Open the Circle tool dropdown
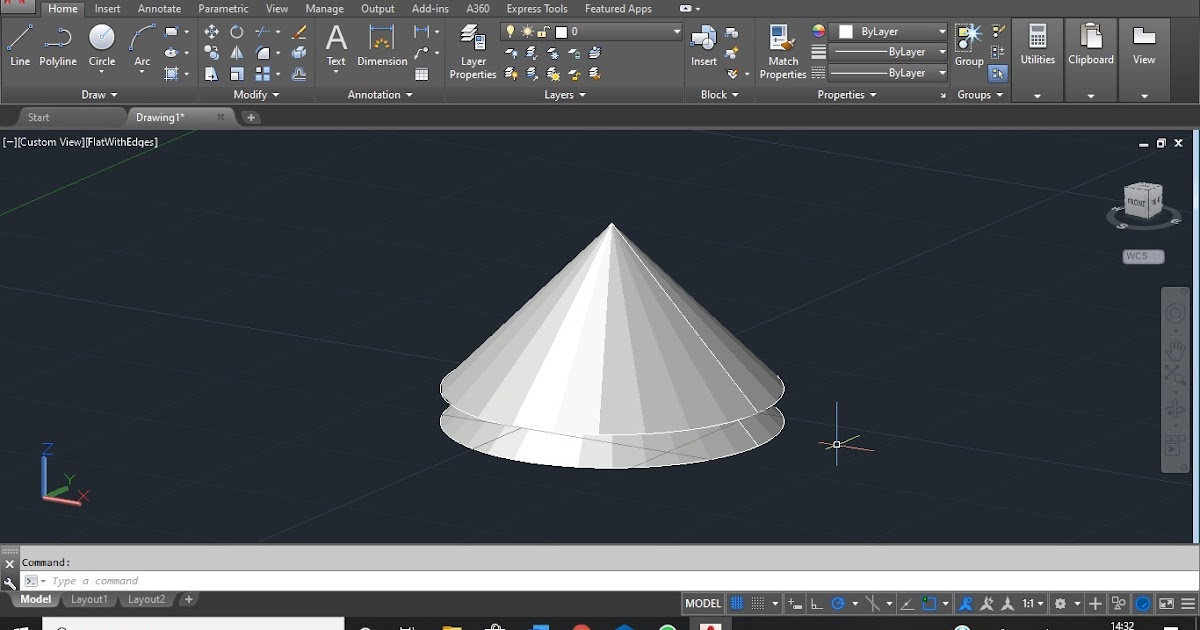This screenshot has width=1200, height=630. (x=101, y=71)
